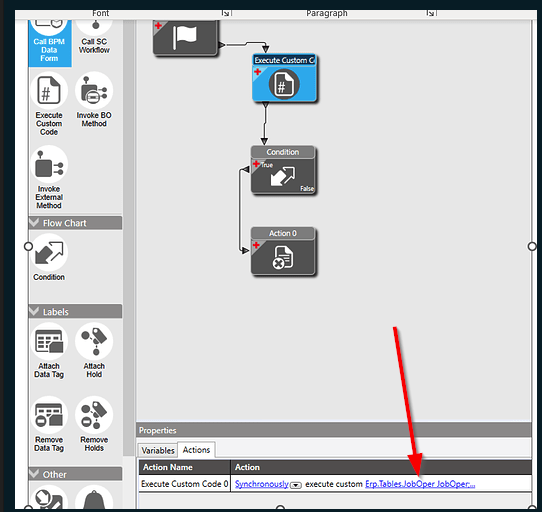542x512 pixels.
Task: Switch to the Variables tab
Action: (158, 450)
